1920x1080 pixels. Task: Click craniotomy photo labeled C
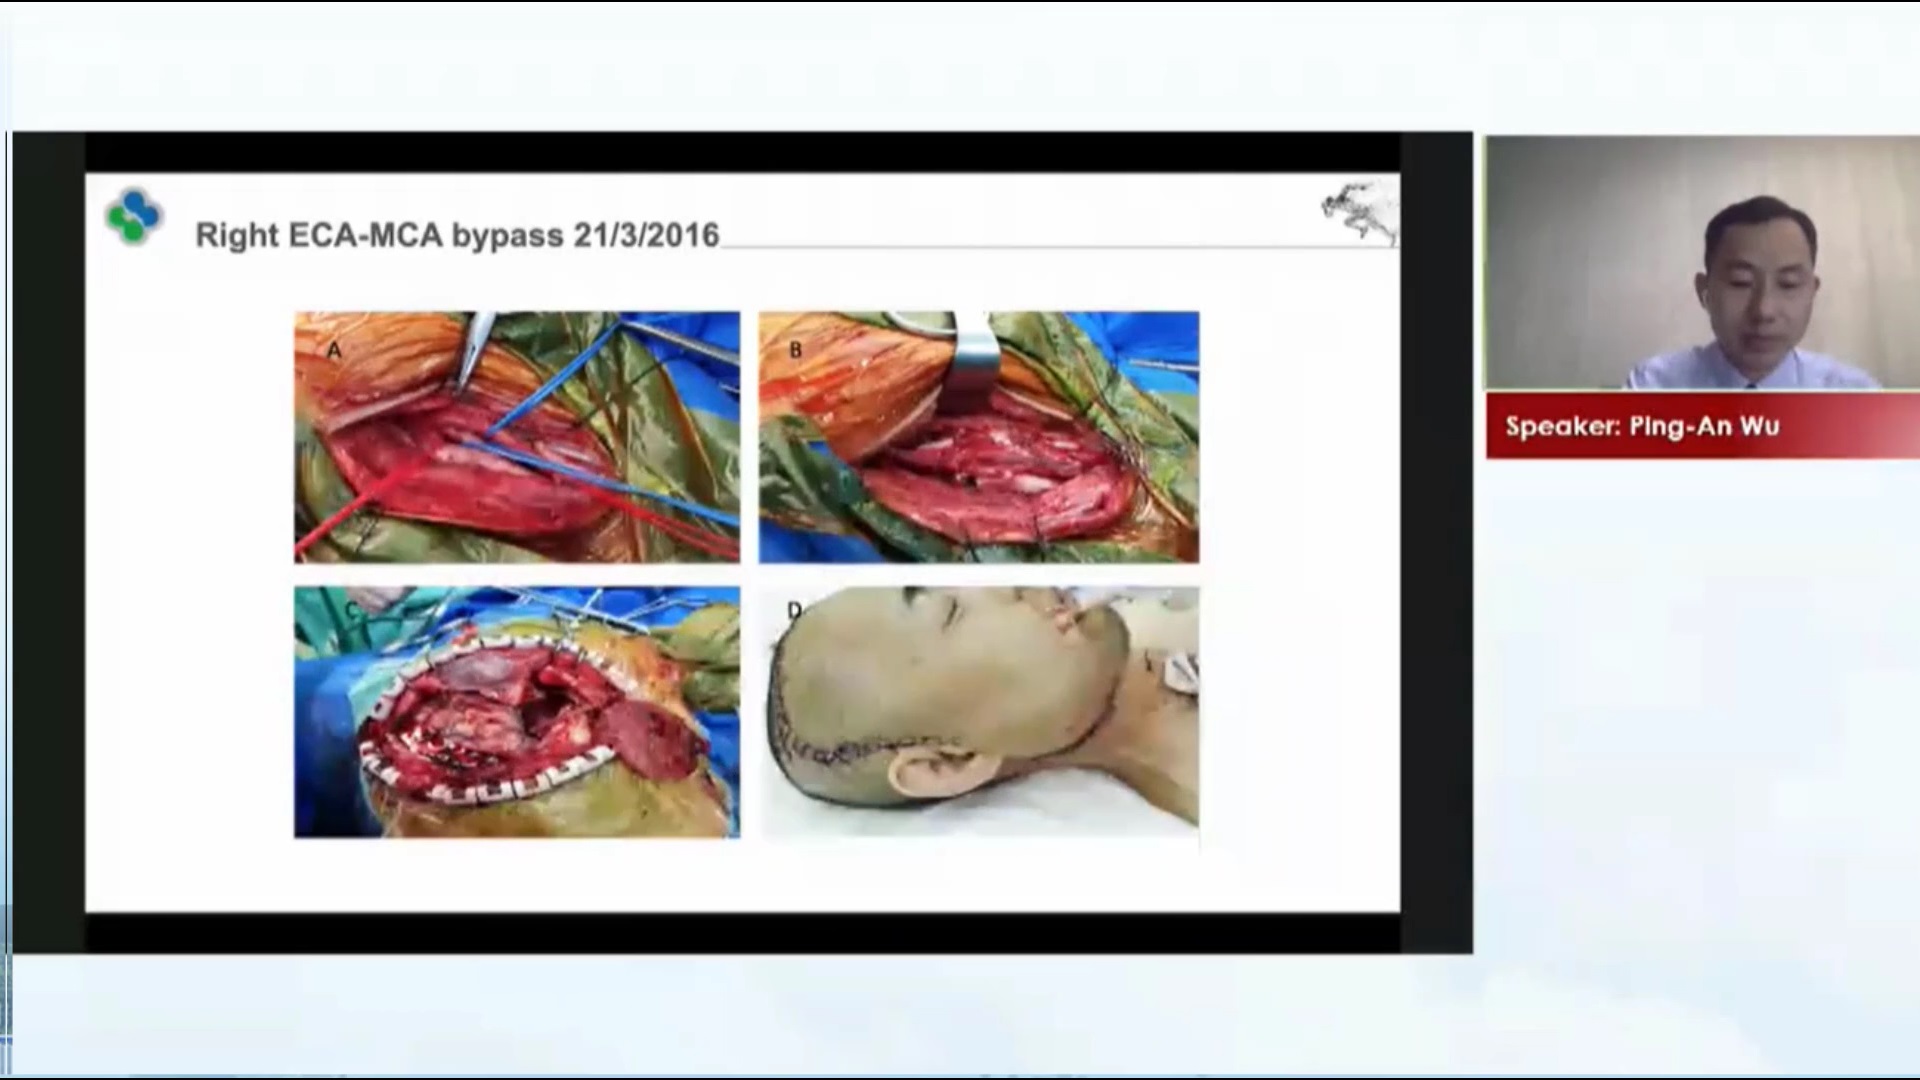[517, 712]
